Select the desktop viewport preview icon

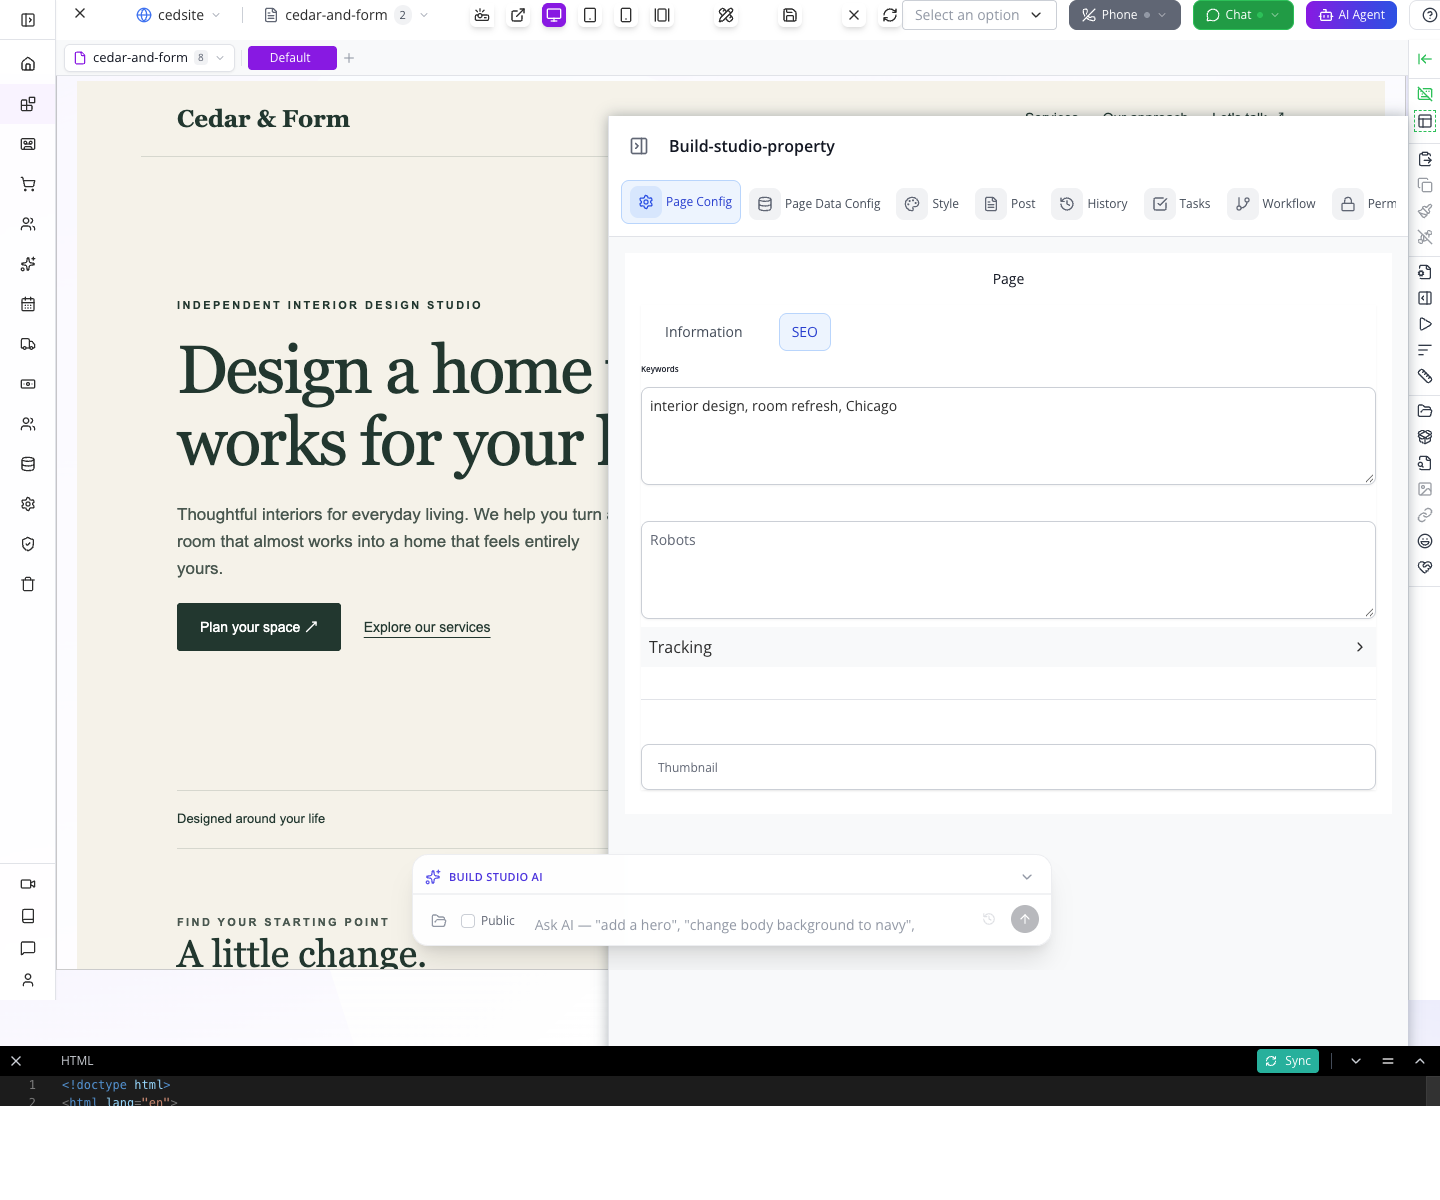click(x=554, y=15)
